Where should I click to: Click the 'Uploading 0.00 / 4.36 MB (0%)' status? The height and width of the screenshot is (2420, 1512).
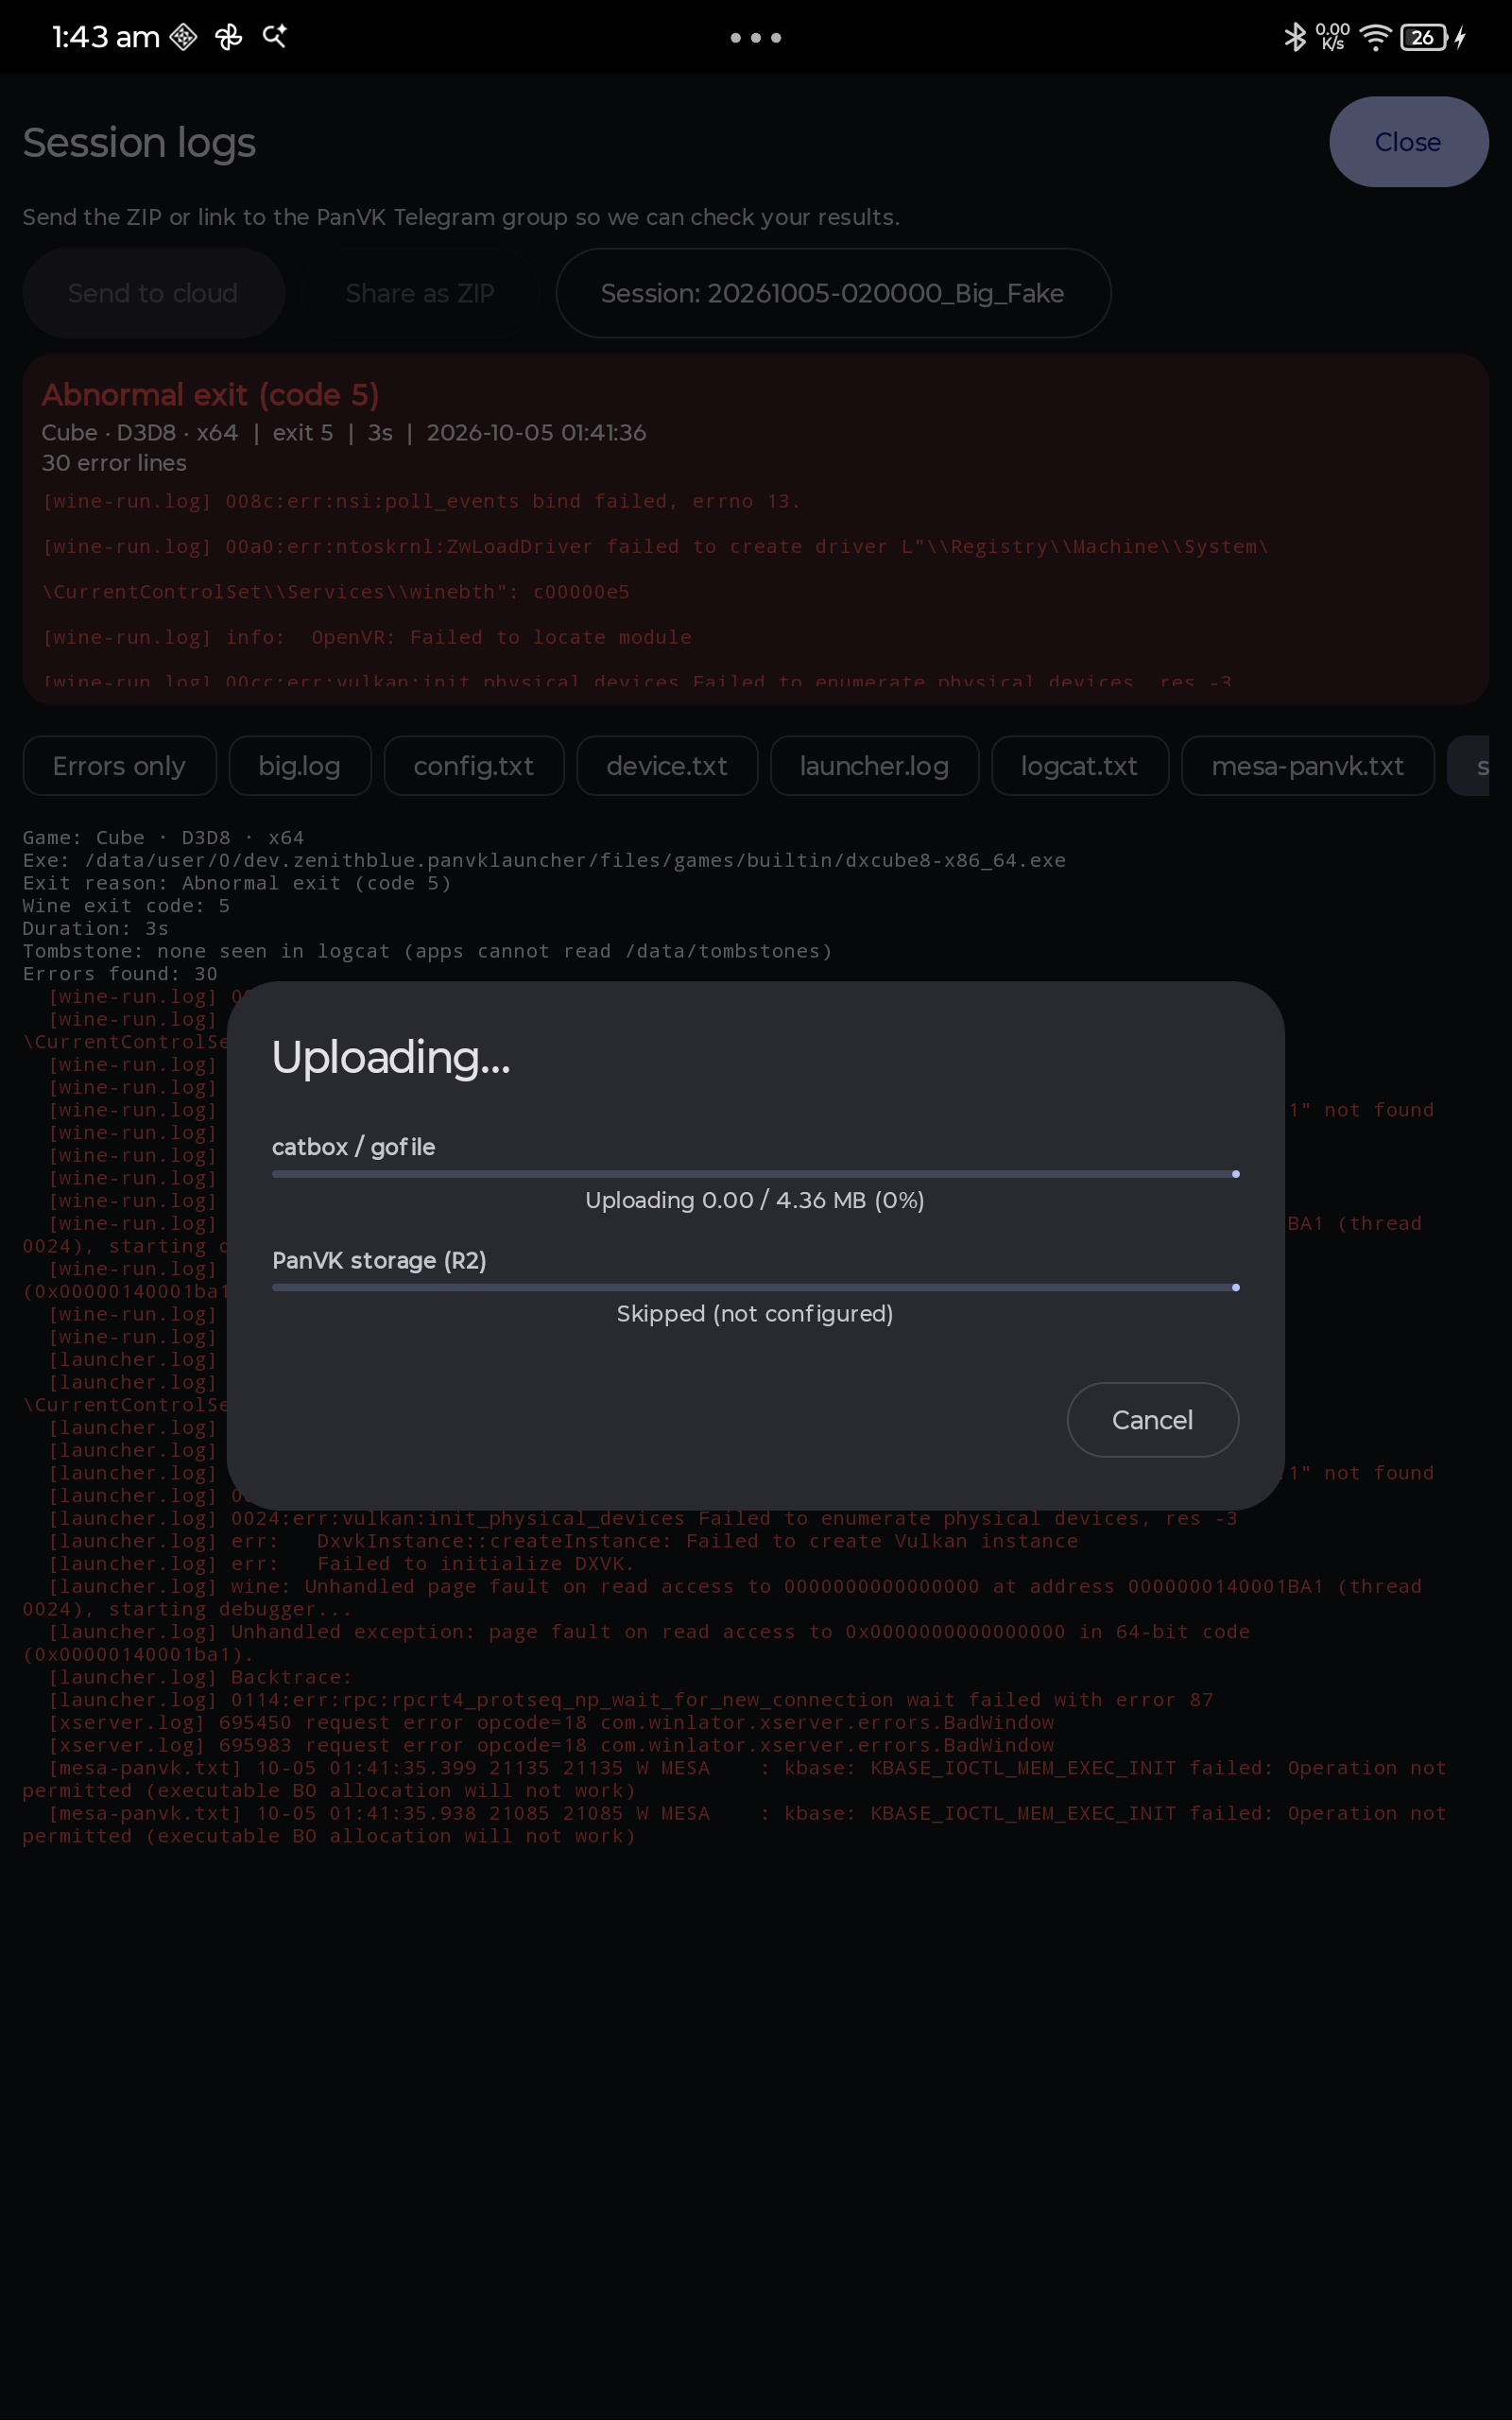point(755,1200)
